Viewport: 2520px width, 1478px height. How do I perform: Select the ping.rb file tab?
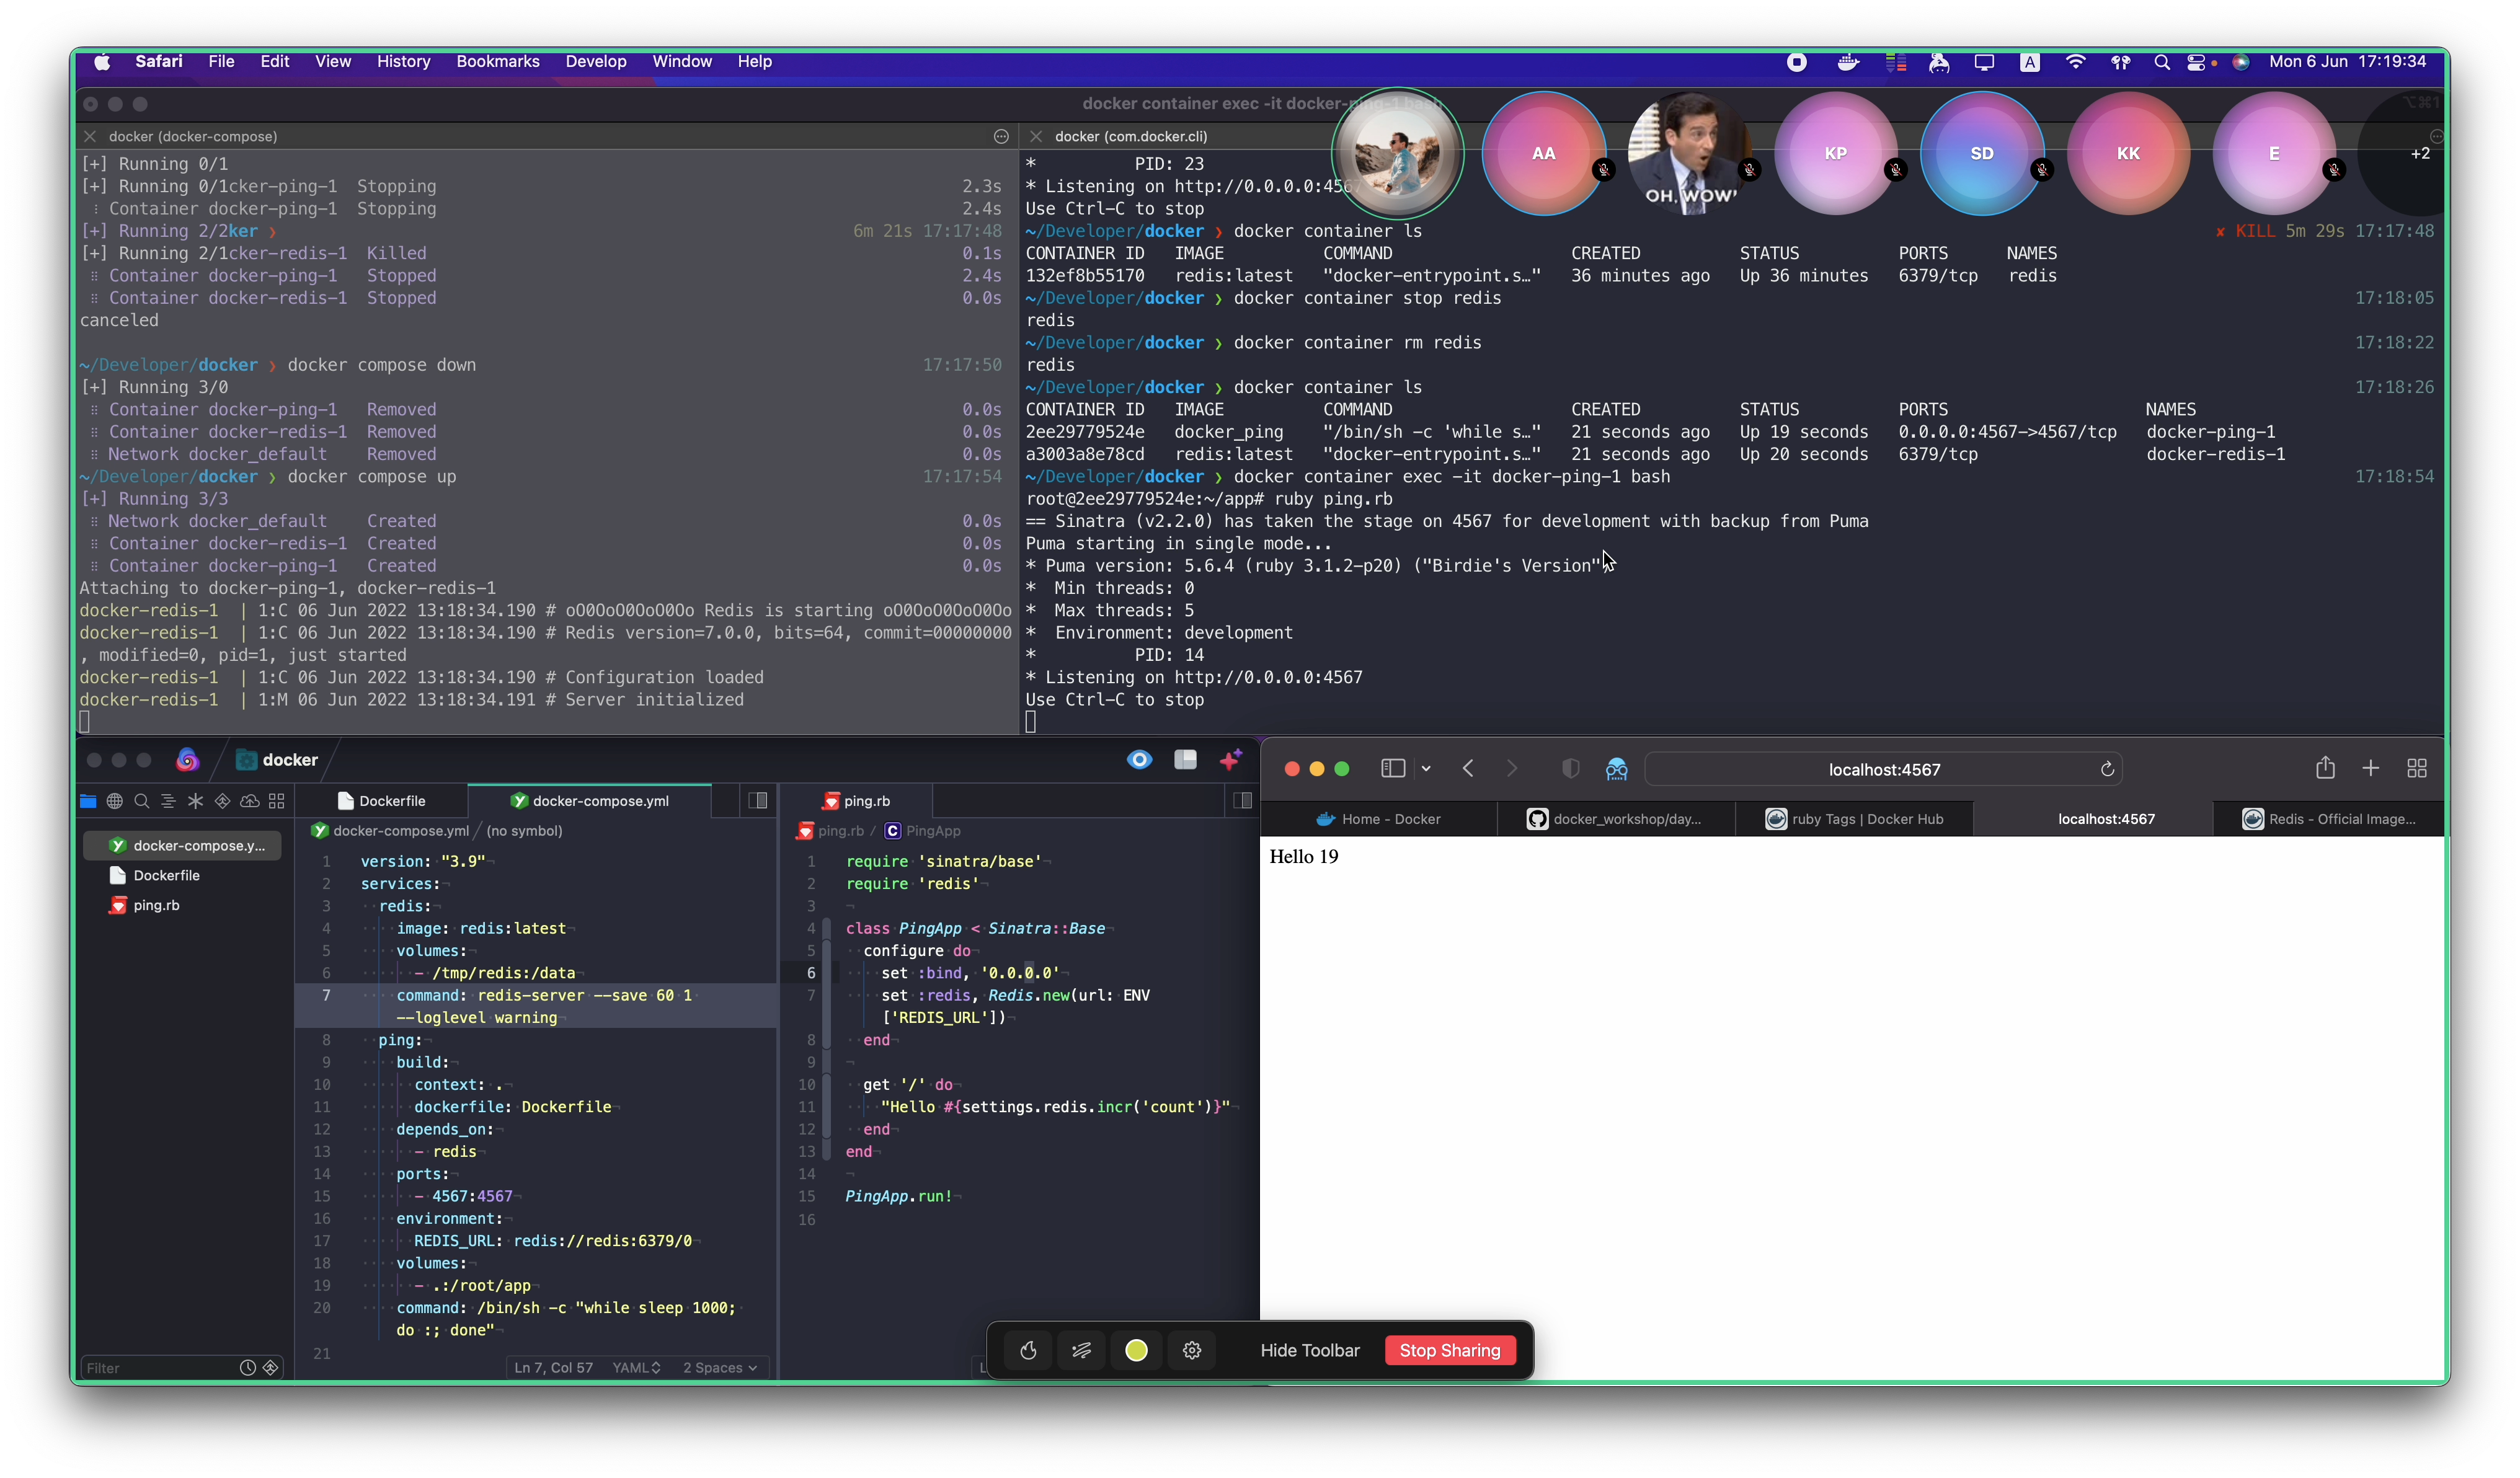[x=866, y=800]
